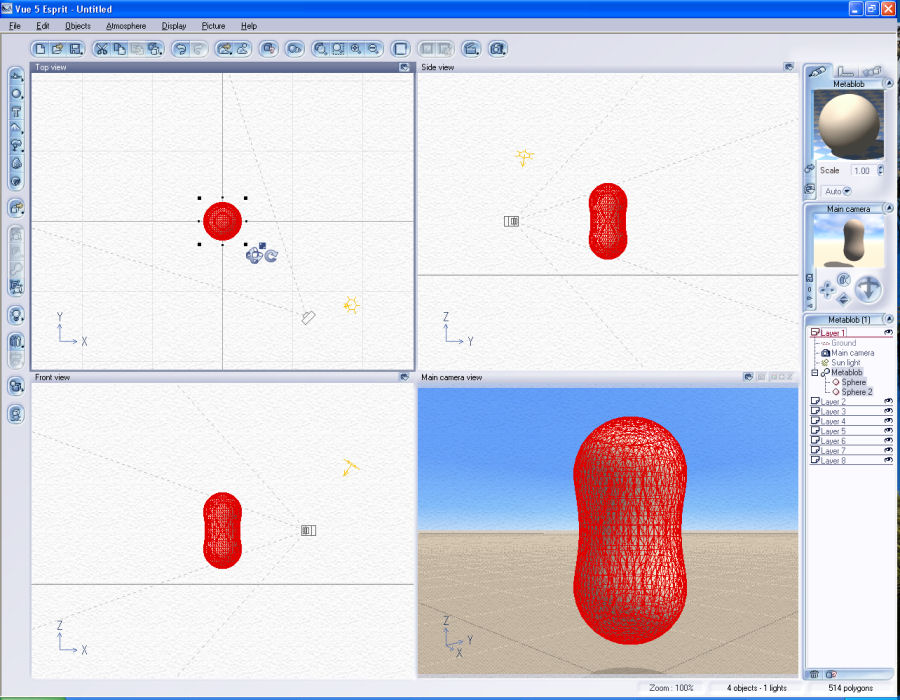
Task: Click the render scene camera icon in toolbar
Action: coord(498,49)
